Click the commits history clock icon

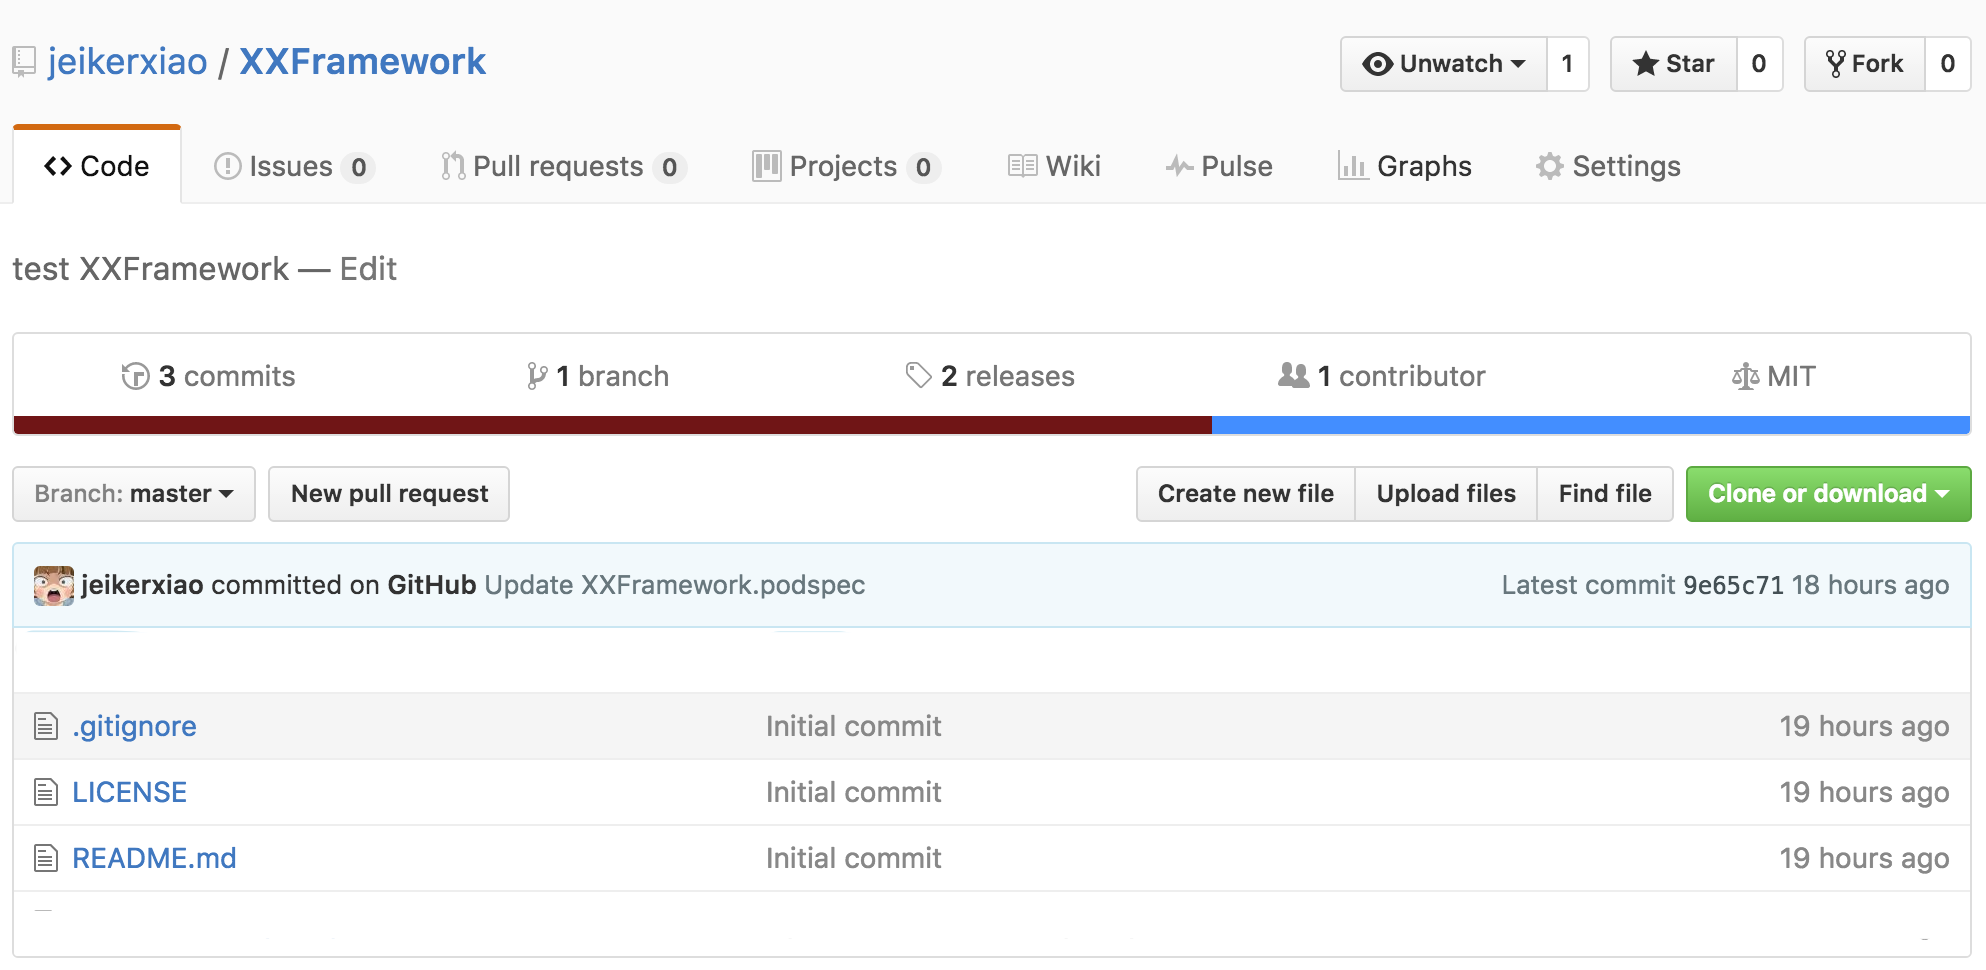click(x=135, y=376)
